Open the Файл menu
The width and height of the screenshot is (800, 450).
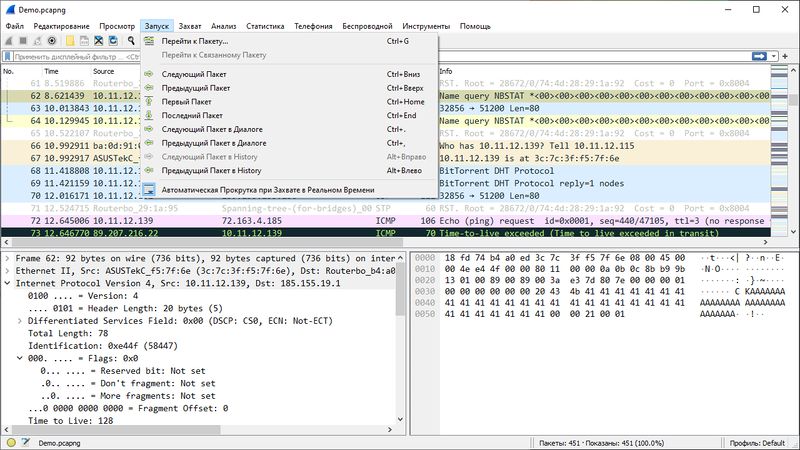[x=15, y=26]
